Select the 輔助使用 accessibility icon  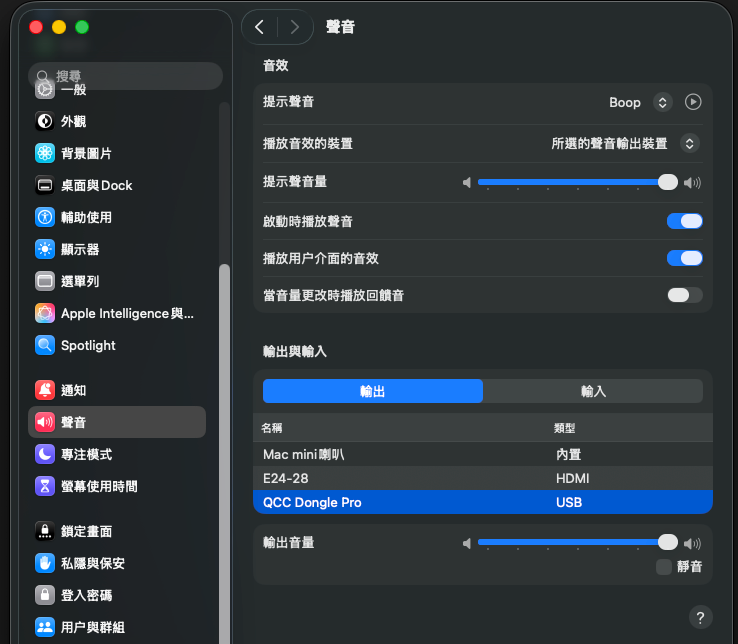(x=45, y=217)
